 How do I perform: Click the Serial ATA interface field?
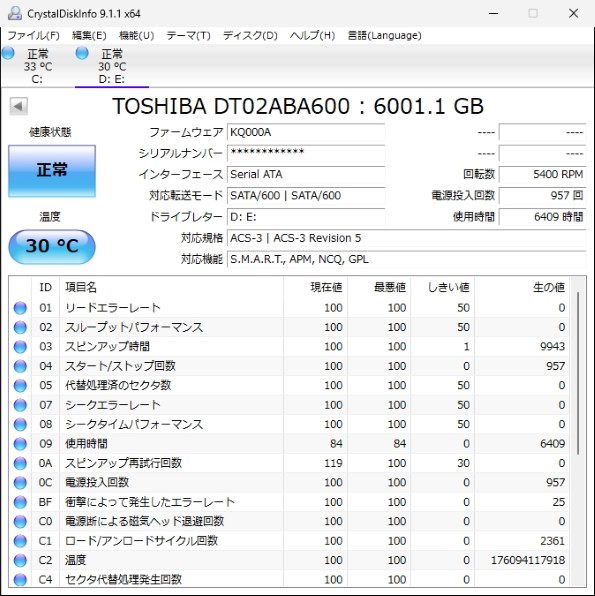click(306, 174)
